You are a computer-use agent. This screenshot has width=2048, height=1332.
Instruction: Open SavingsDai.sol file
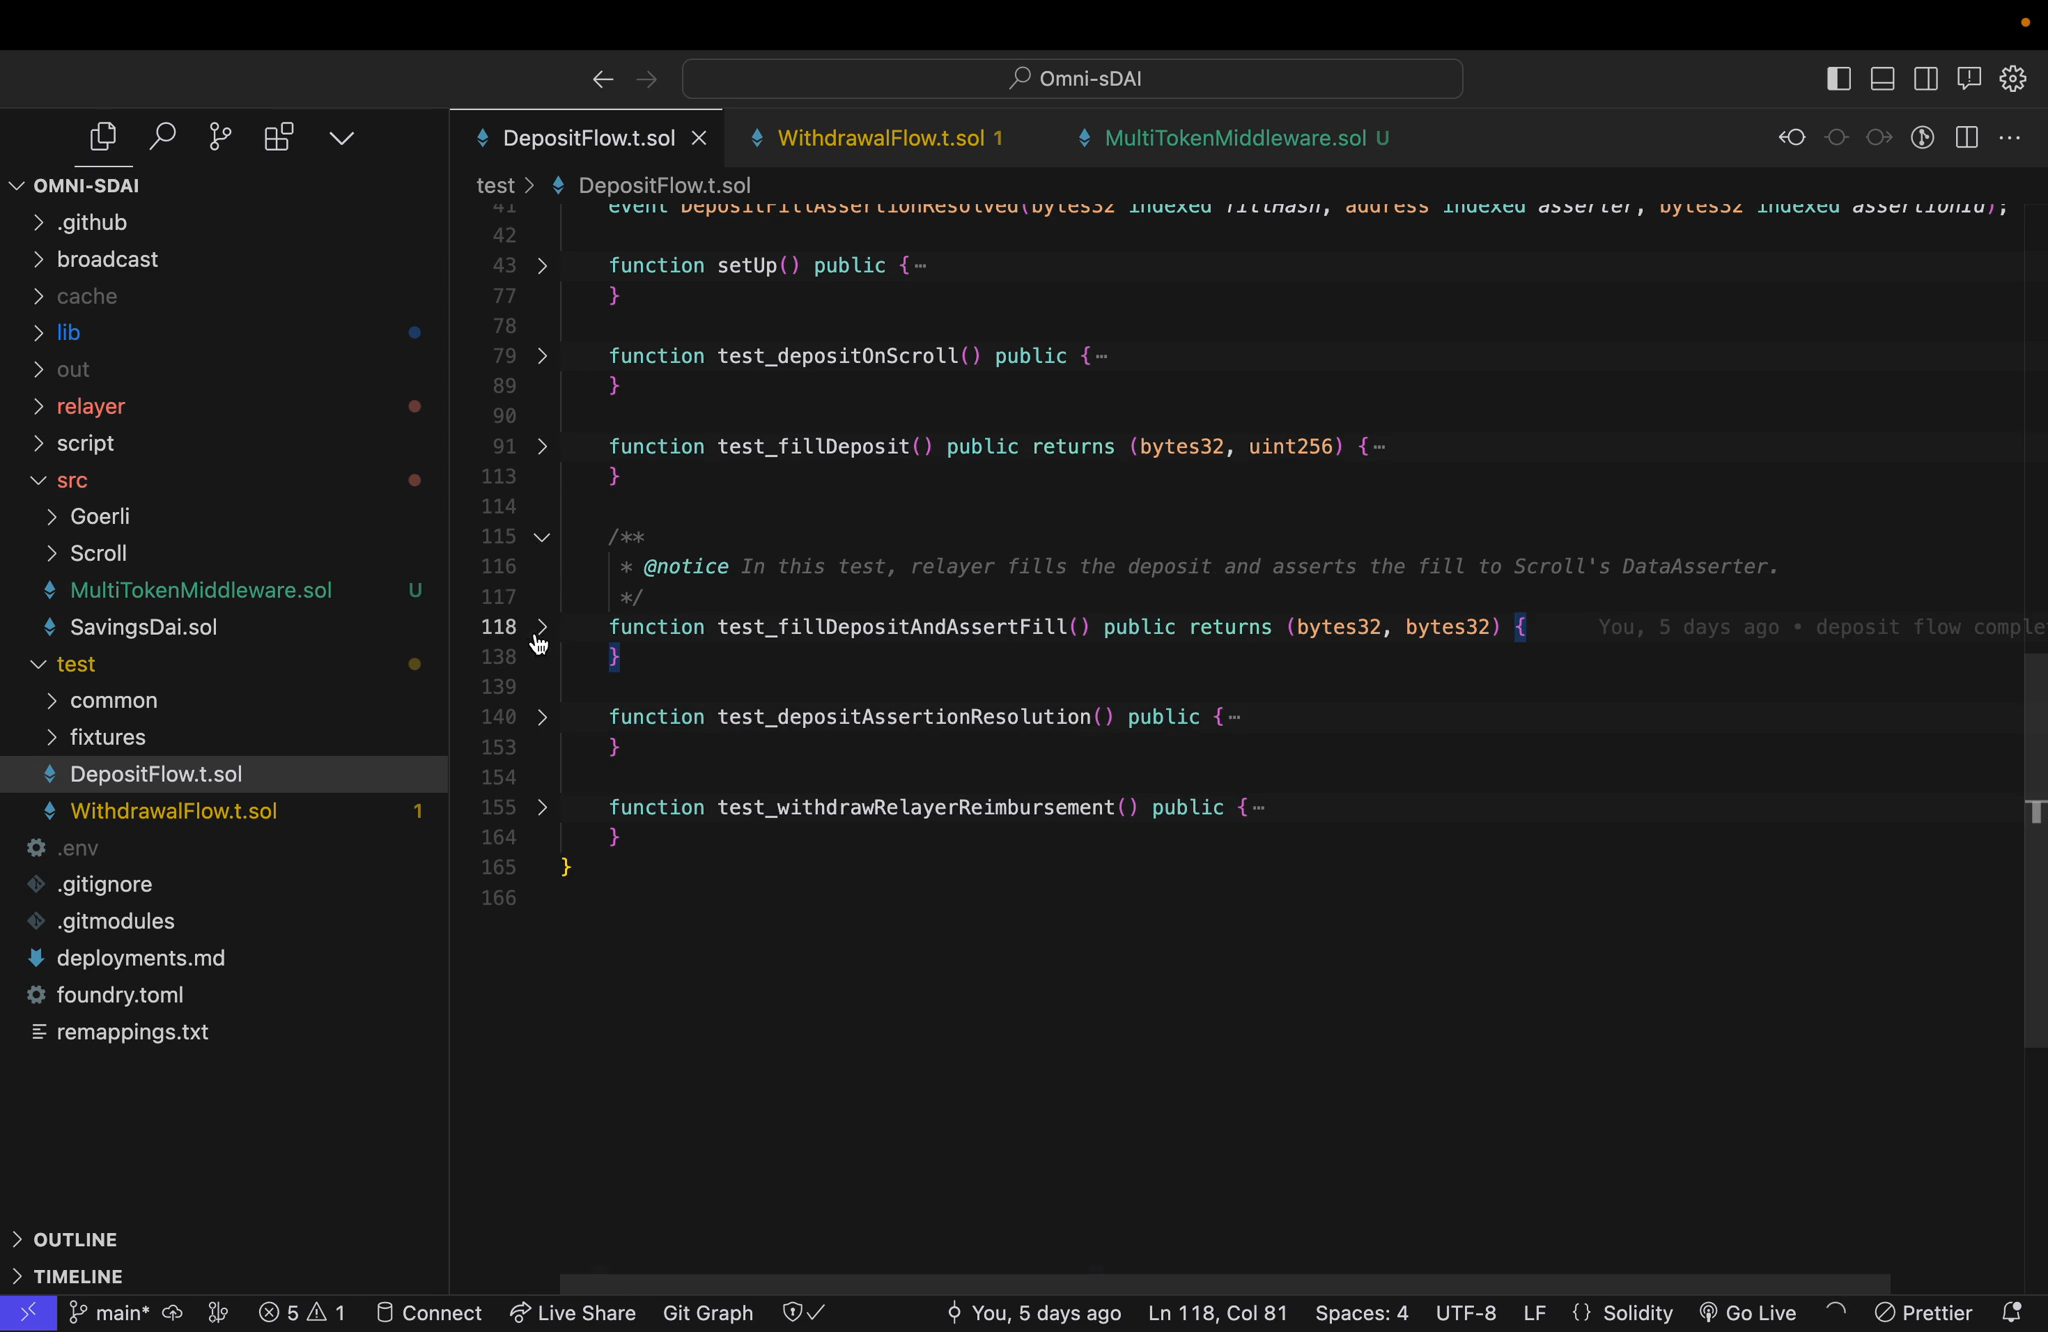(224, 627)
